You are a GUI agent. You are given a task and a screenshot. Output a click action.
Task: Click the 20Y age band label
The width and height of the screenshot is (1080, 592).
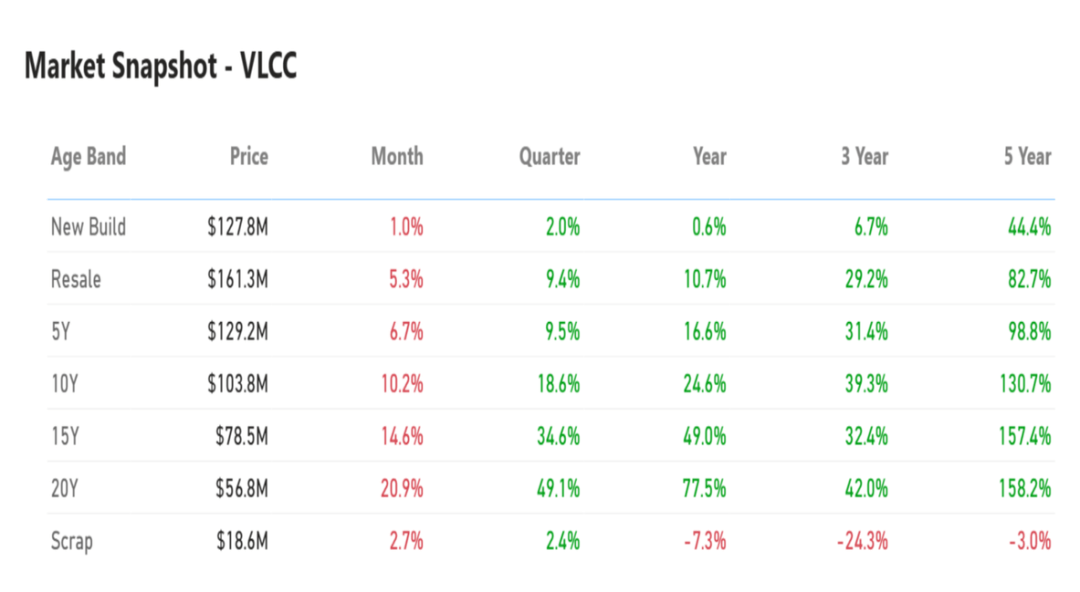(x=66, y=489)
